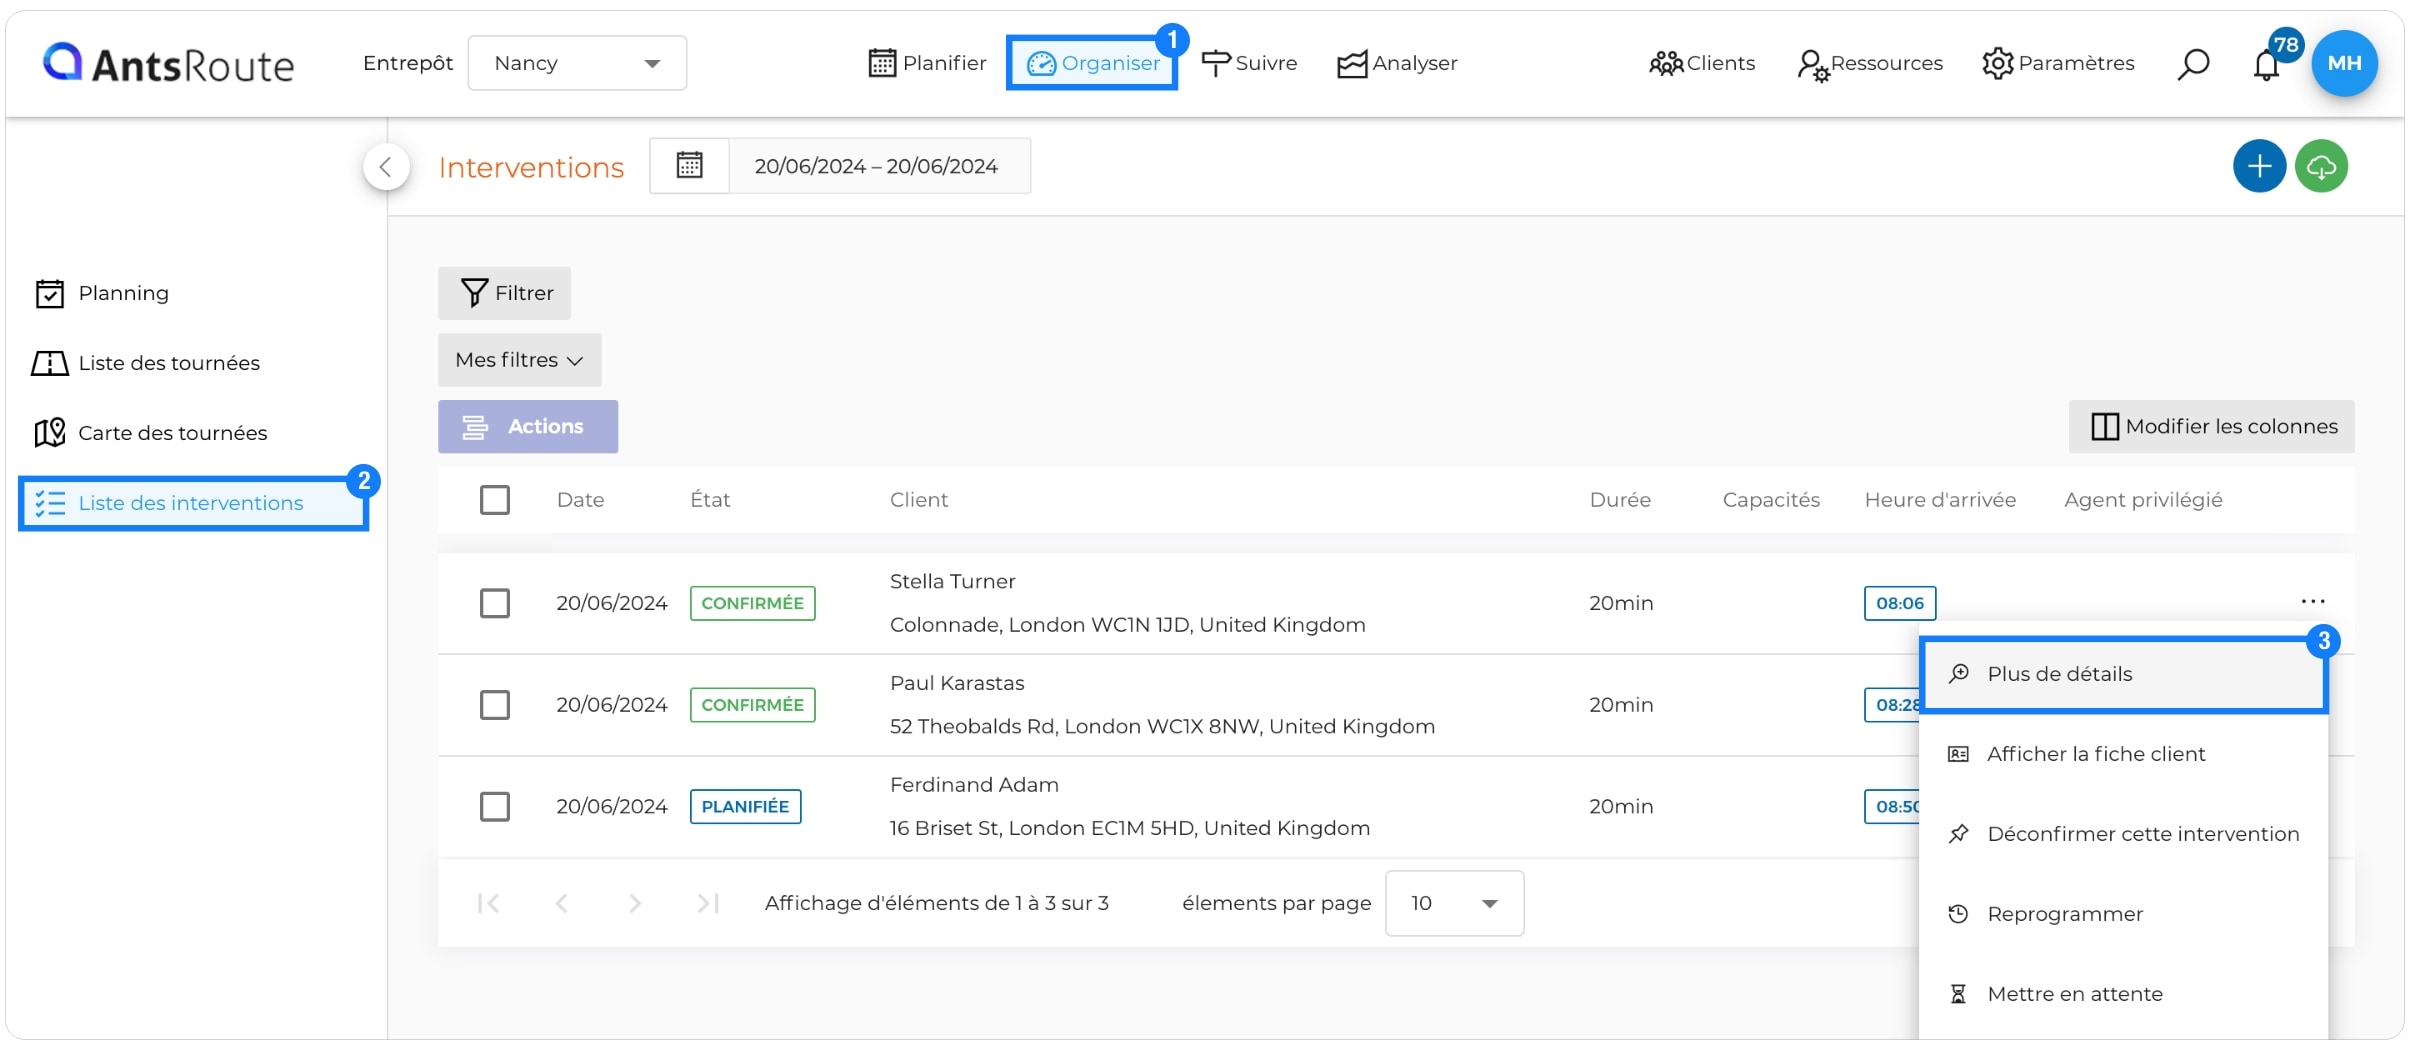This screenshot has width=2410, height=1049.
Task: Click the État column header
Action: (x=710, y=500)
